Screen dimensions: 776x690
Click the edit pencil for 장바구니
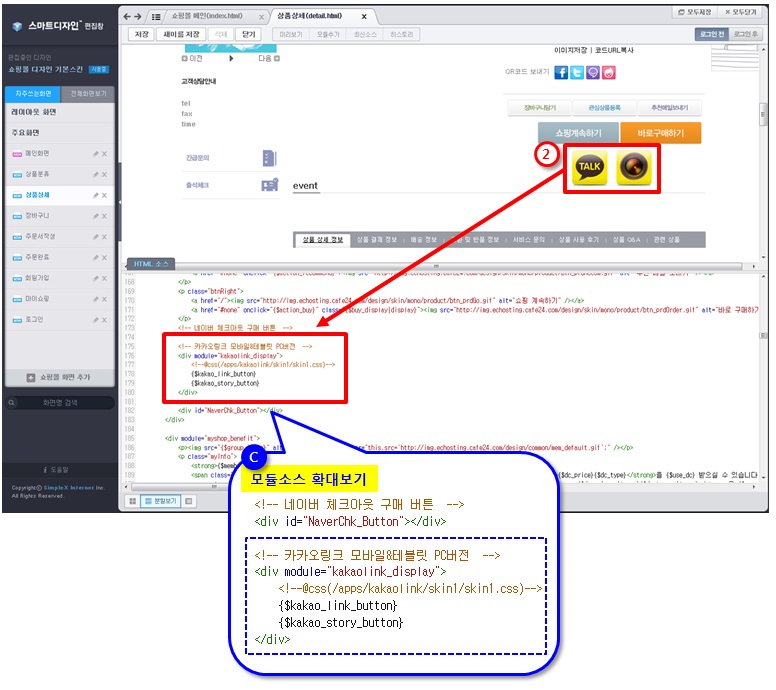point(96,217)
